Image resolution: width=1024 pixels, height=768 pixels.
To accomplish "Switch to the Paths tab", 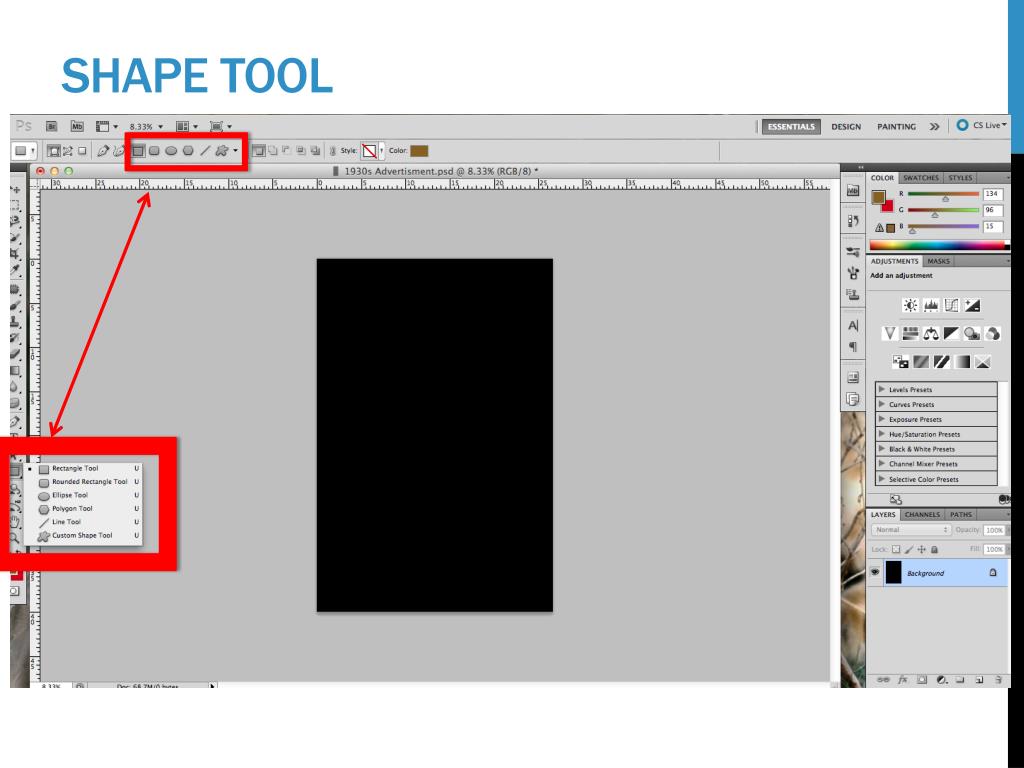I will [961, 515].
